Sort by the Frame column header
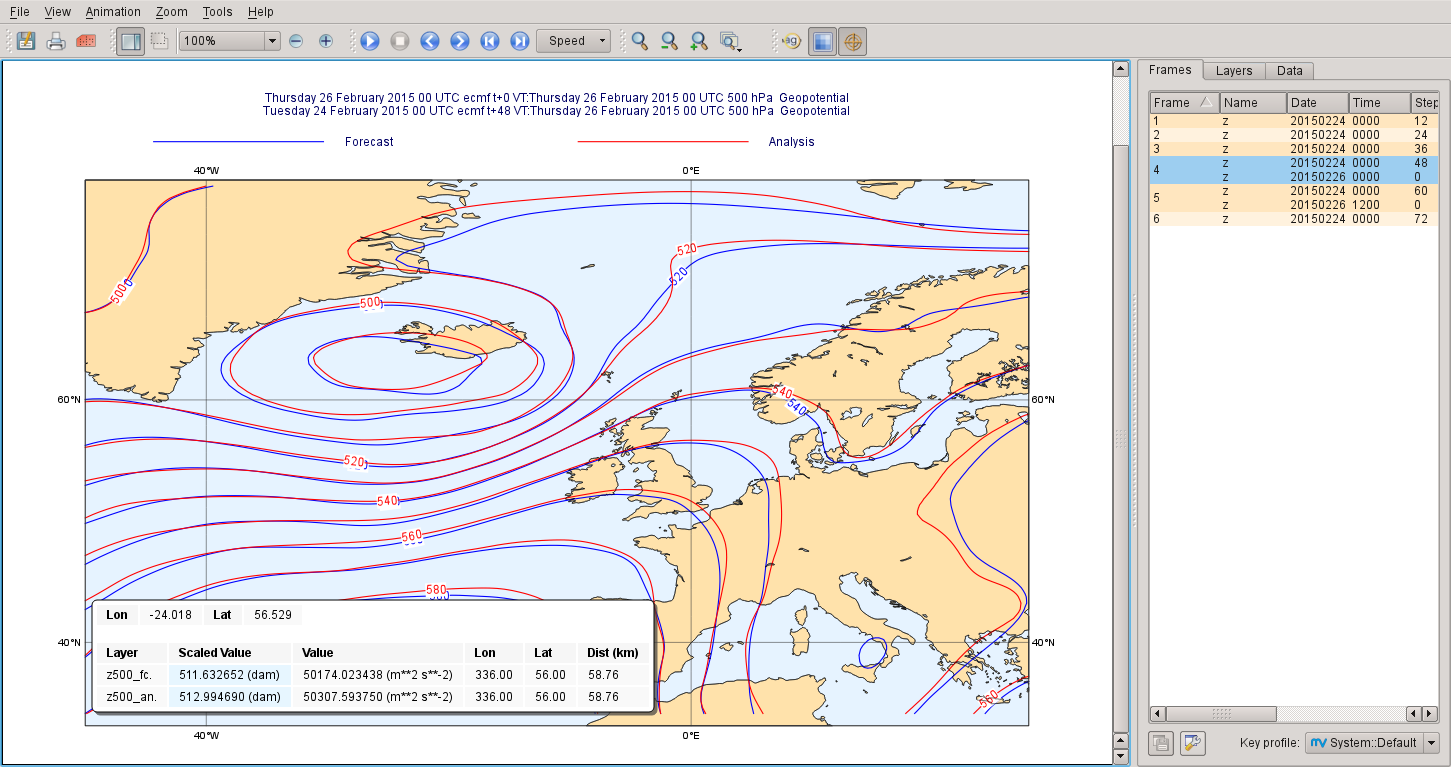1451x767 pixels. pos(1184,102)
